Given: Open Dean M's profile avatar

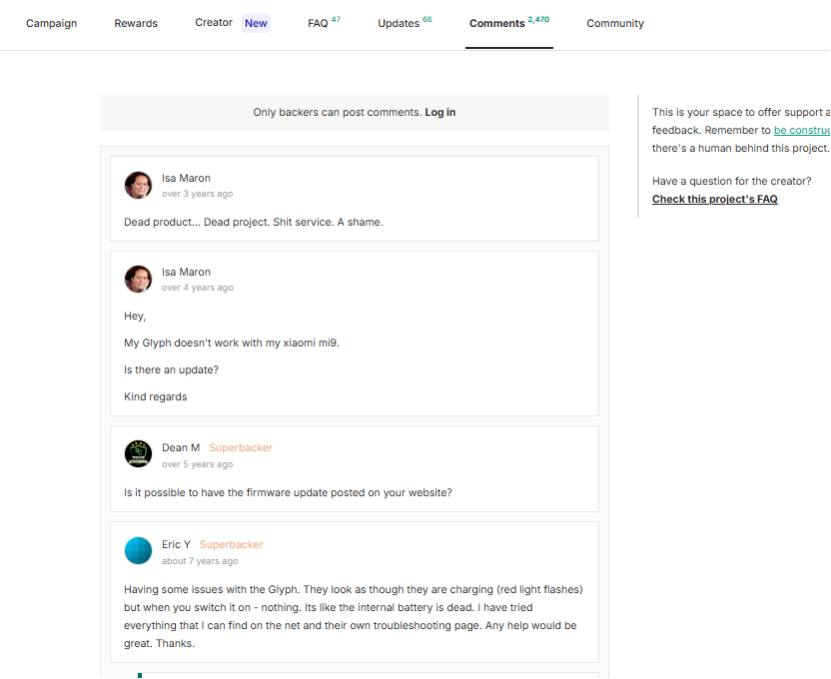Looking at the screenshot, I should pos(138,454).
